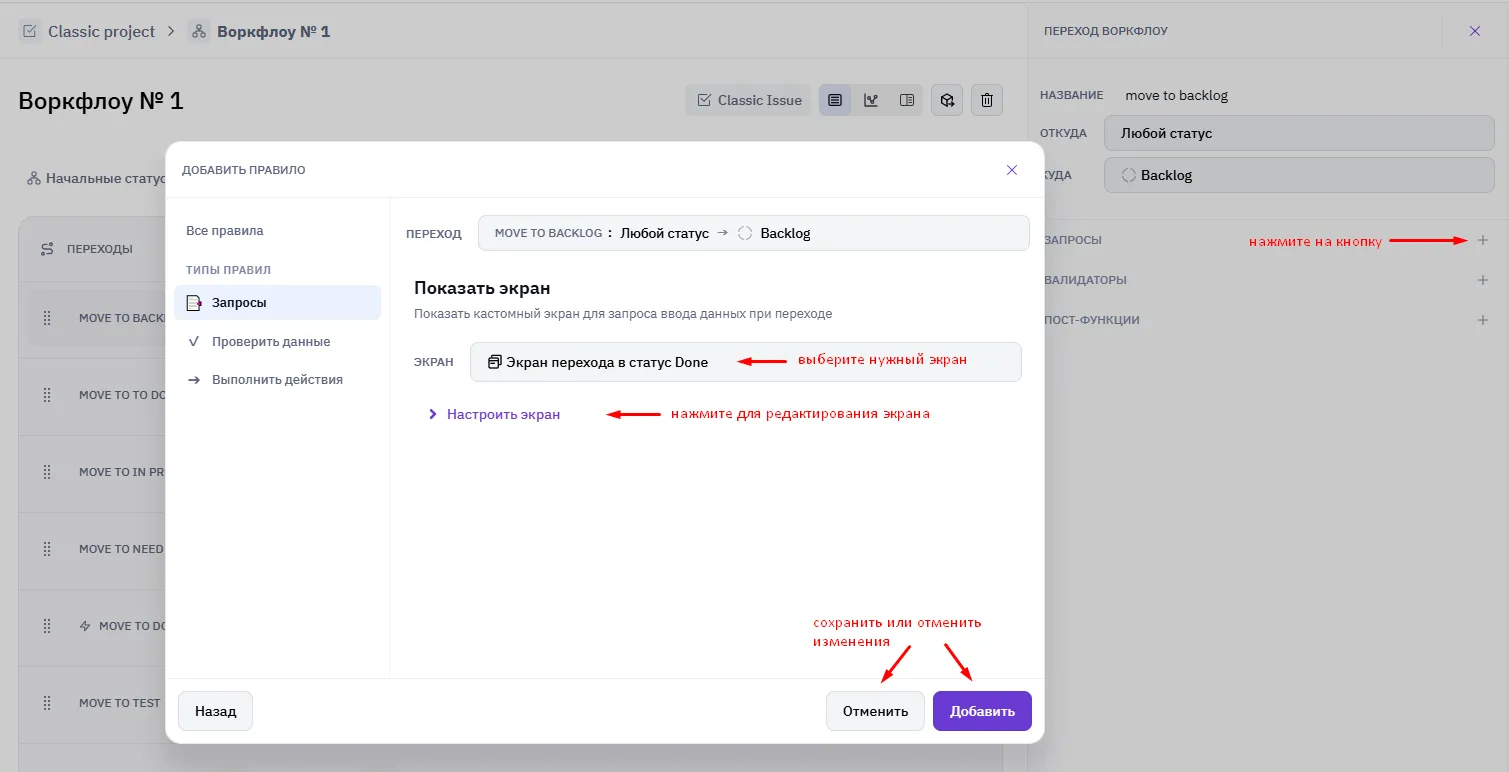Click the Добавить button
This screenshot has height=772, width=1509.
coord(982,711)
